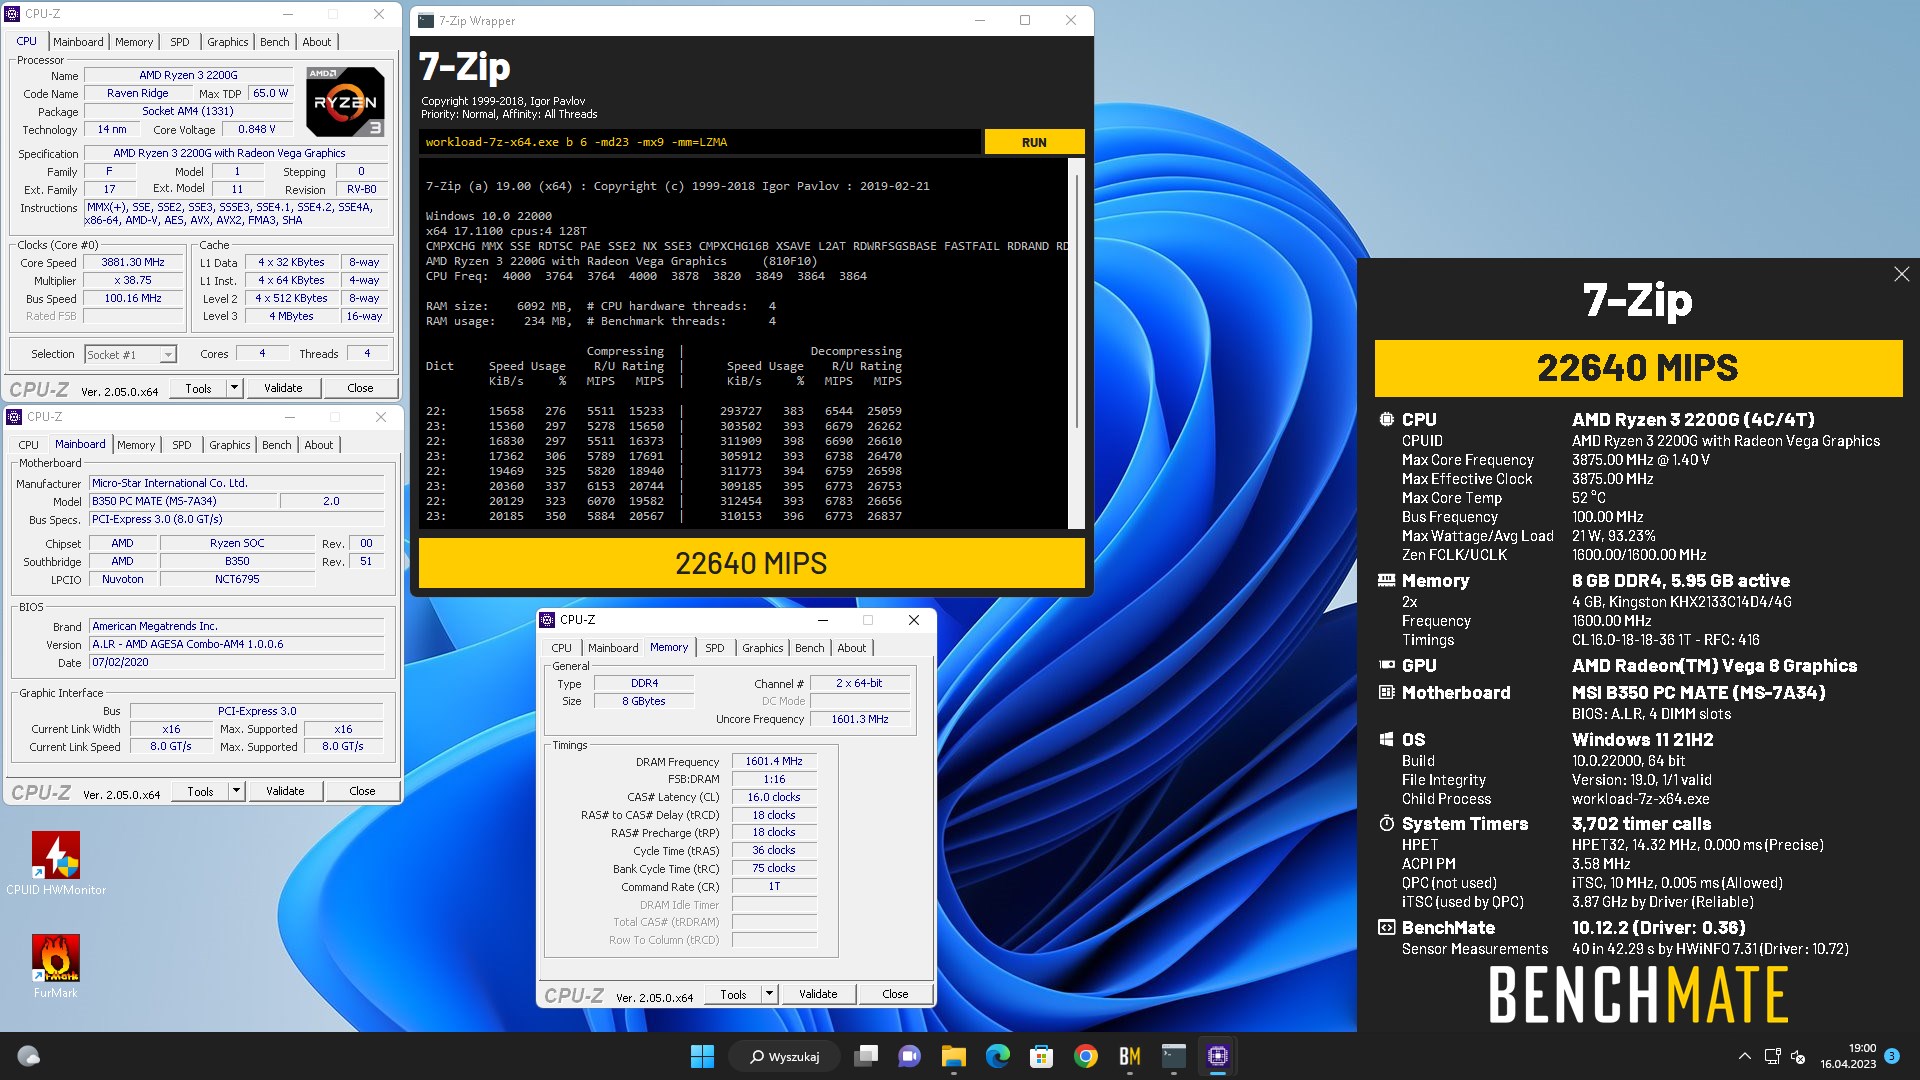Click Tools button in Mainboard window

point(200,791)
